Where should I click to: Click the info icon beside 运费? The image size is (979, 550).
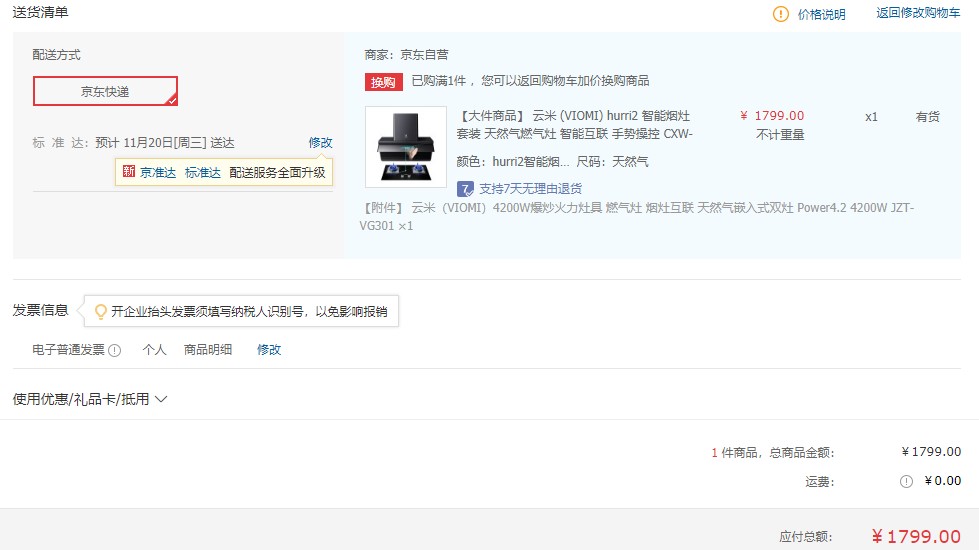pyautogui.click(x=906, y=481)
